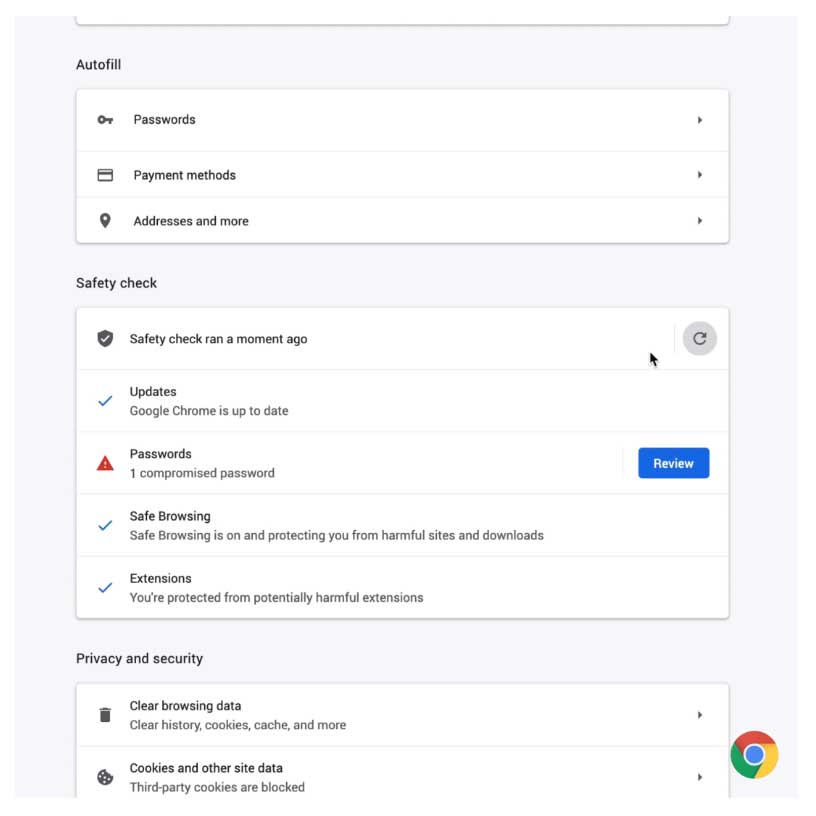Click the cookie icon for site data

105,777
